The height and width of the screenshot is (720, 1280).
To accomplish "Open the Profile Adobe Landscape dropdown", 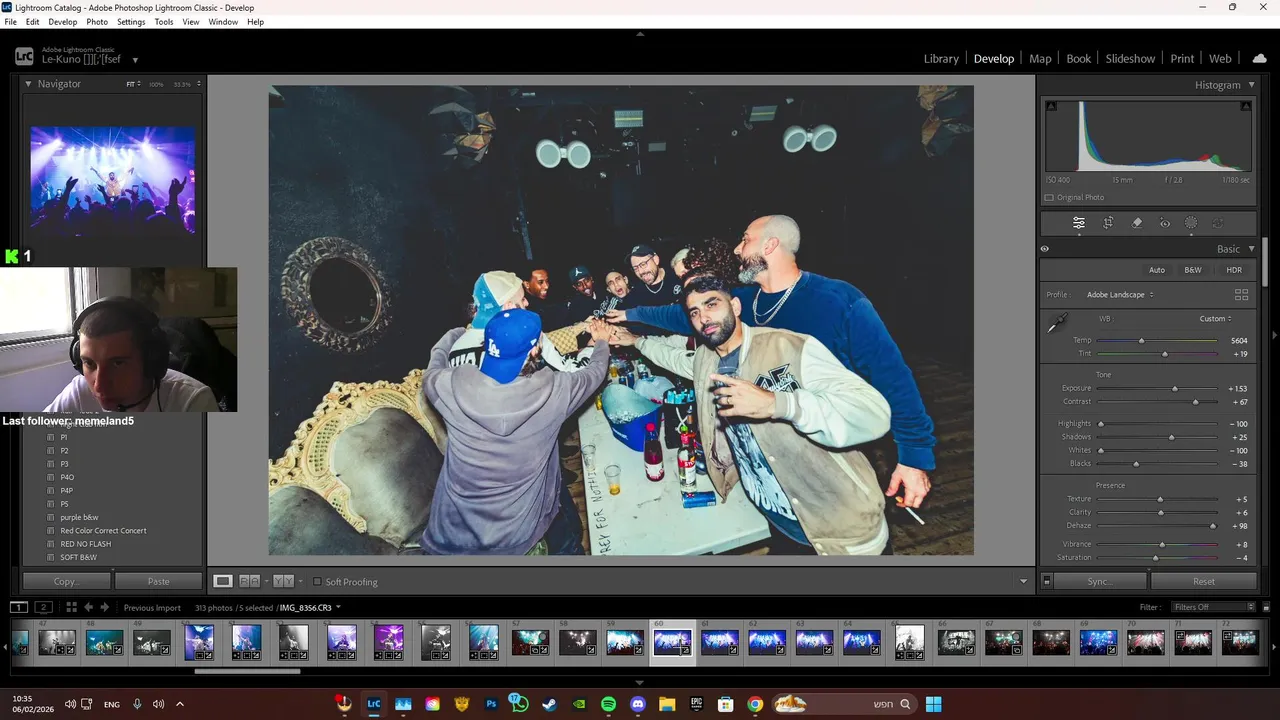I will [x=1120, y=295].
